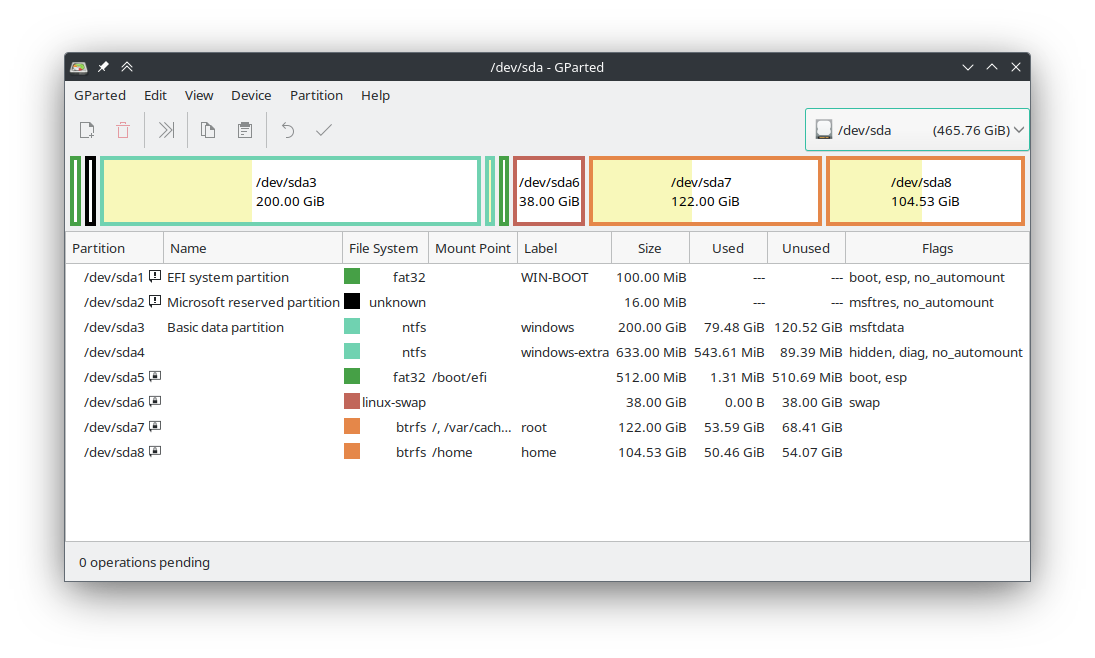Click the 'windows-extra' label cell

(x=564, y=353)
